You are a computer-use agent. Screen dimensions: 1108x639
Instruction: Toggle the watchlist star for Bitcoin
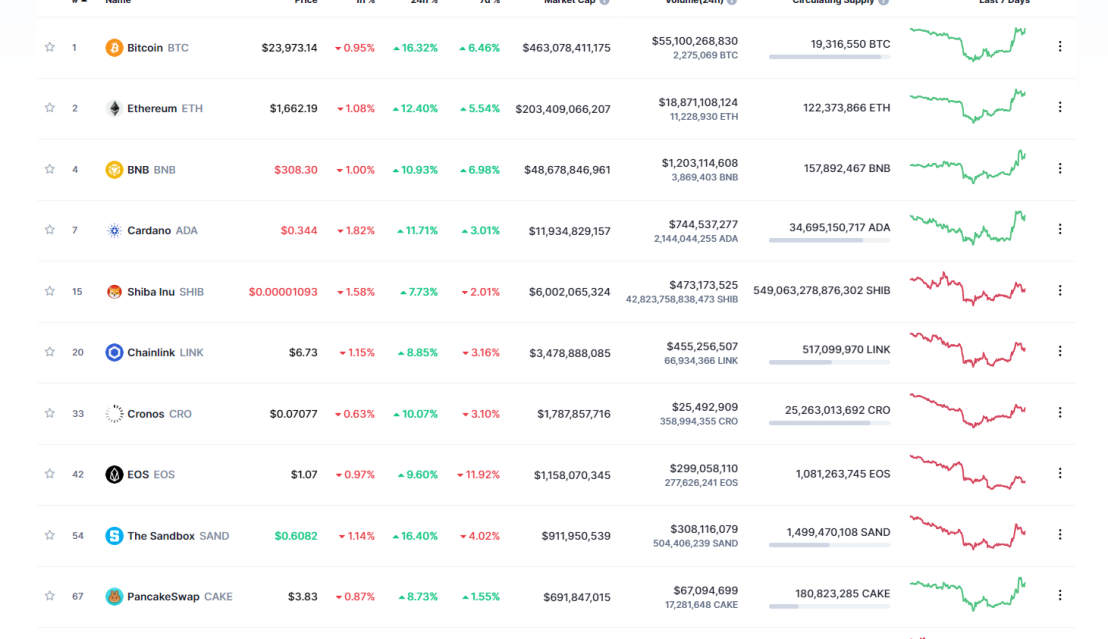(49, 47)
